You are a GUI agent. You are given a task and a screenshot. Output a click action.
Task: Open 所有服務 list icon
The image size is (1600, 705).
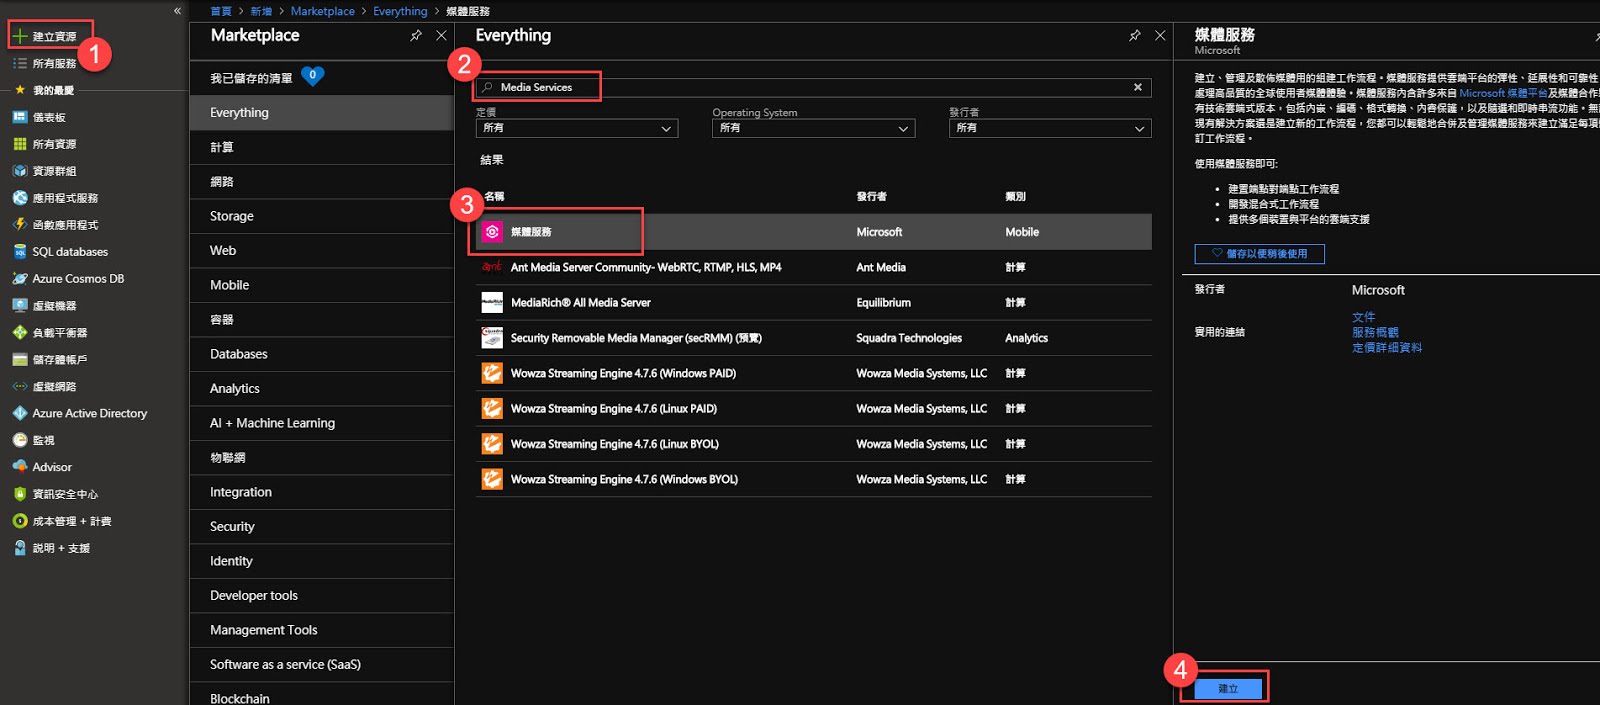[x=20, y=63]
